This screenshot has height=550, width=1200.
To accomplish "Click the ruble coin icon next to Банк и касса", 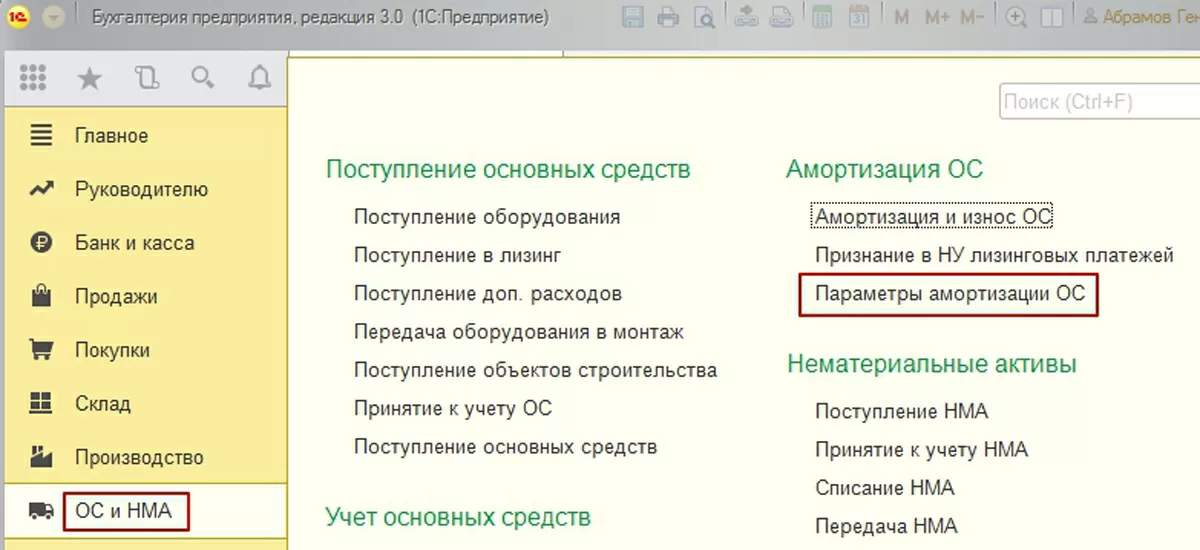I will [41, 243].
